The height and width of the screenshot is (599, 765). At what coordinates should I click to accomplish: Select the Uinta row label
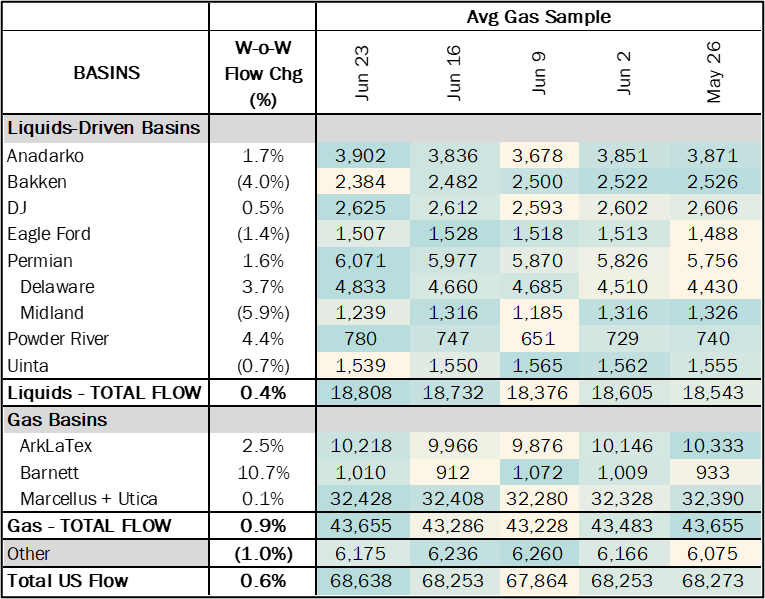pyautogui.click(x=28, y=365)
